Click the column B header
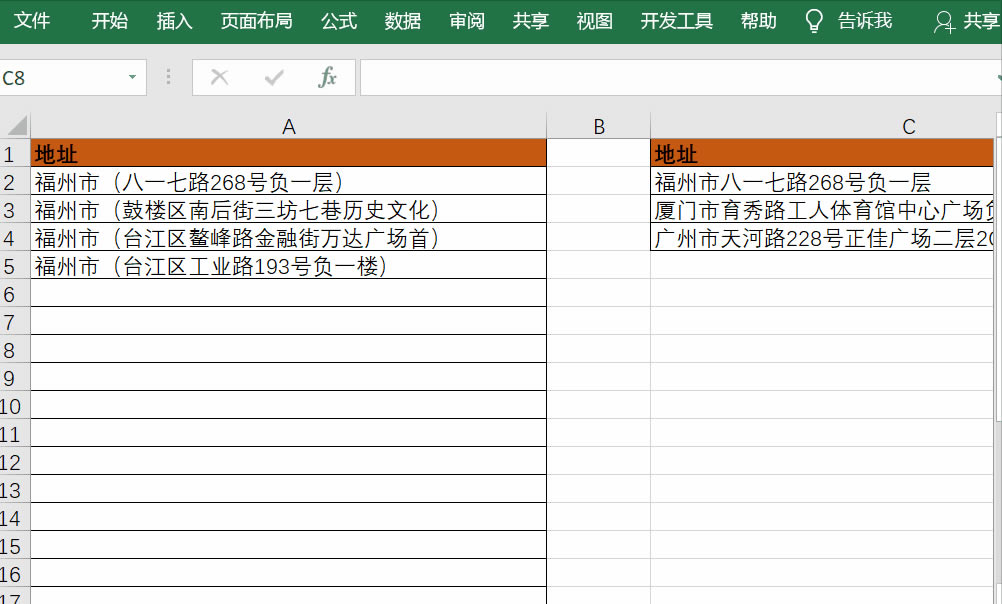 click(599, 125)
